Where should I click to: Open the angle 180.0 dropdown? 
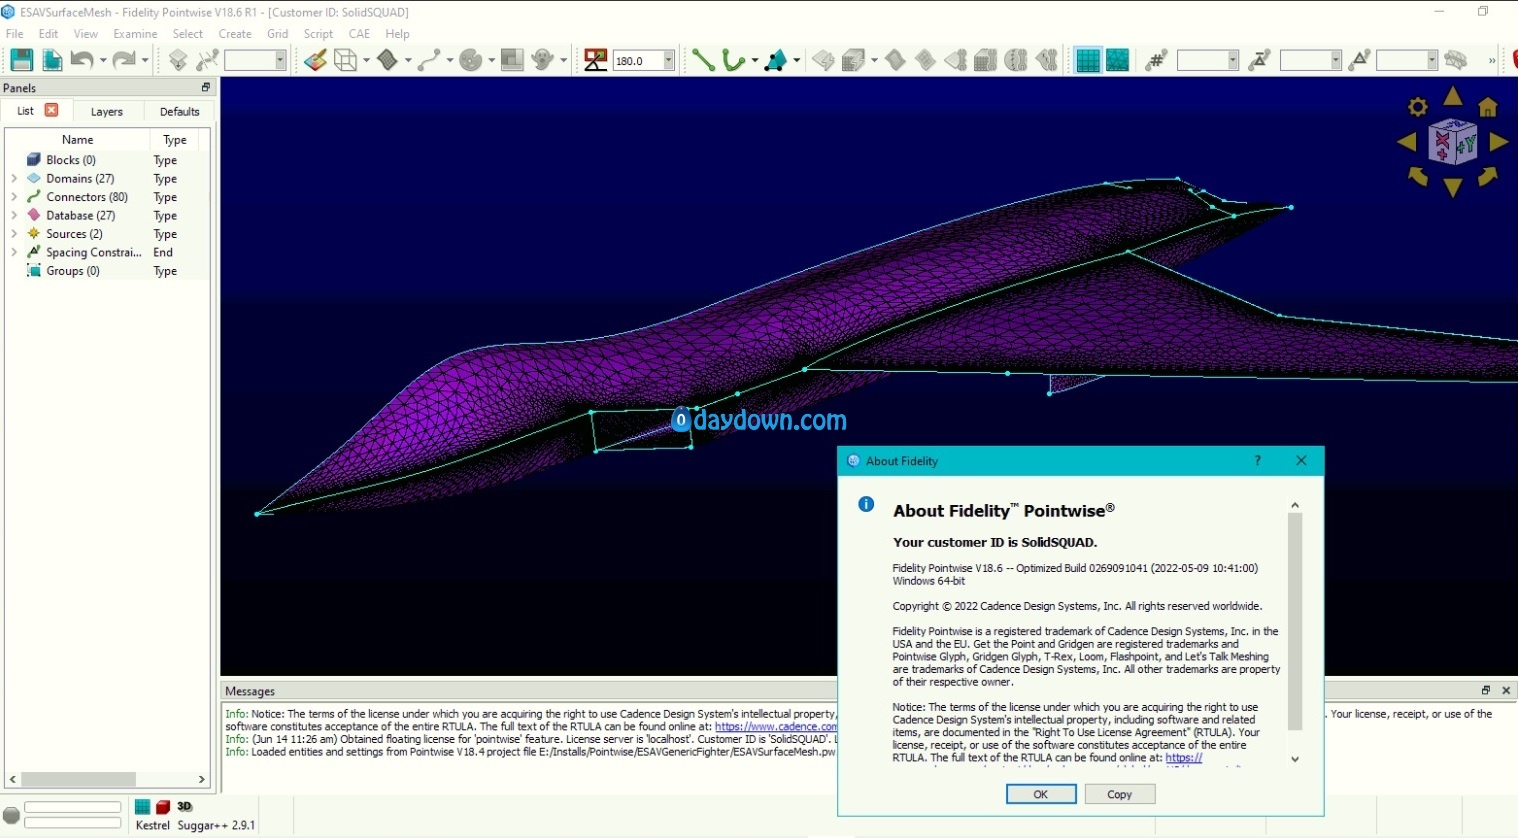pos(669,61)
